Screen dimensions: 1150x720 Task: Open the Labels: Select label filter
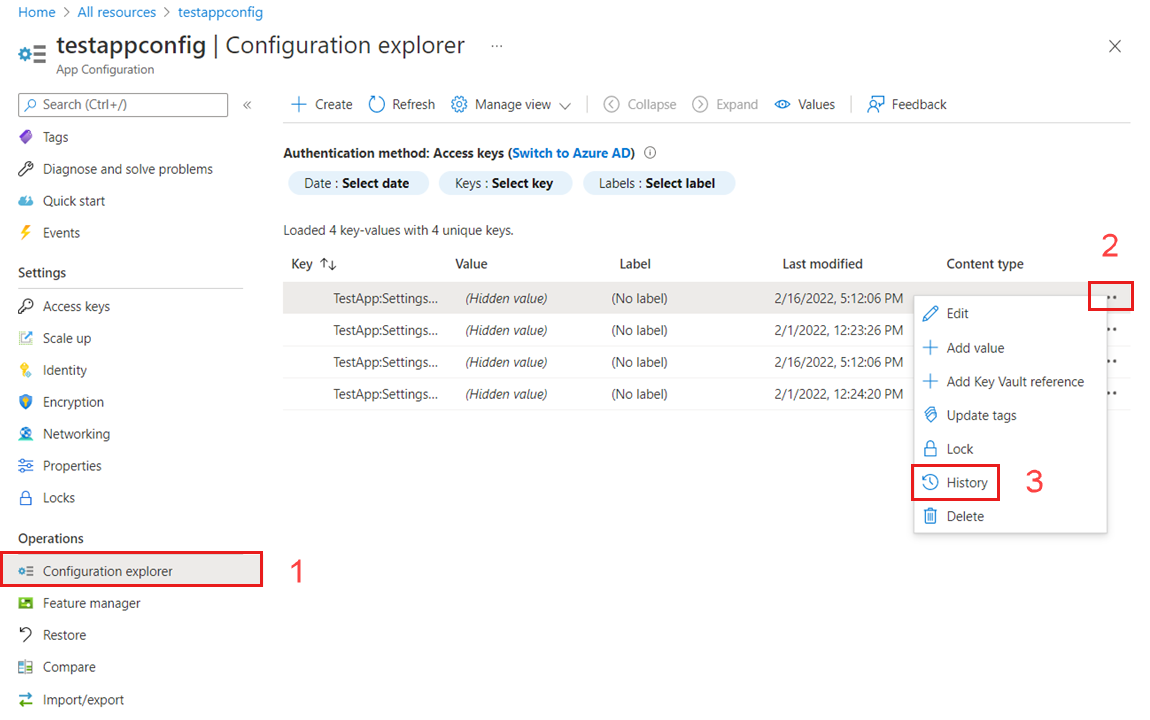659,182
